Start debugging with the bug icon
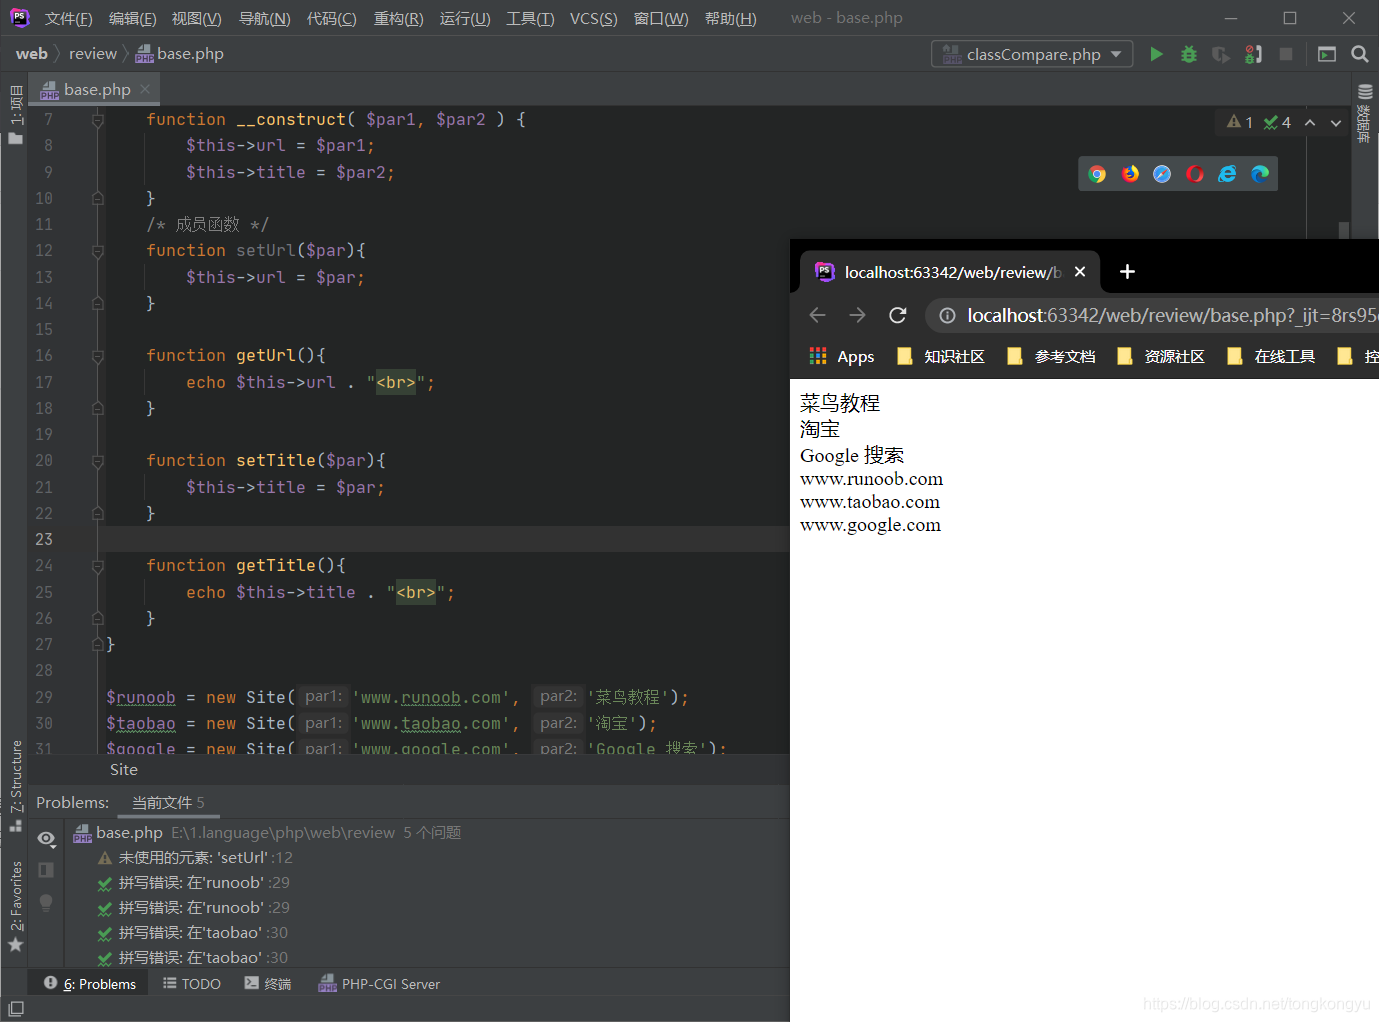Screen dimensions: 1379x1022 pos(1189,54)
